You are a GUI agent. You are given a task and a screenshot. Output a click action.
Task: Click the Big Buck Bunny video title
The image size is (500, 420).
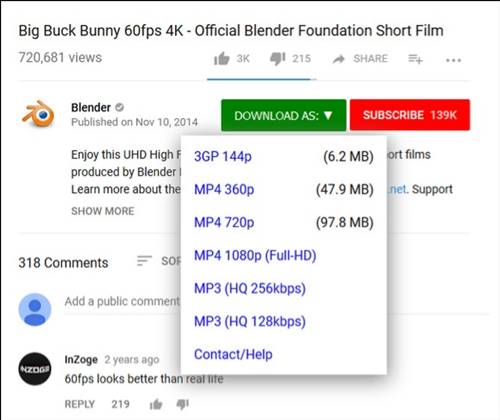click(231, 31)
